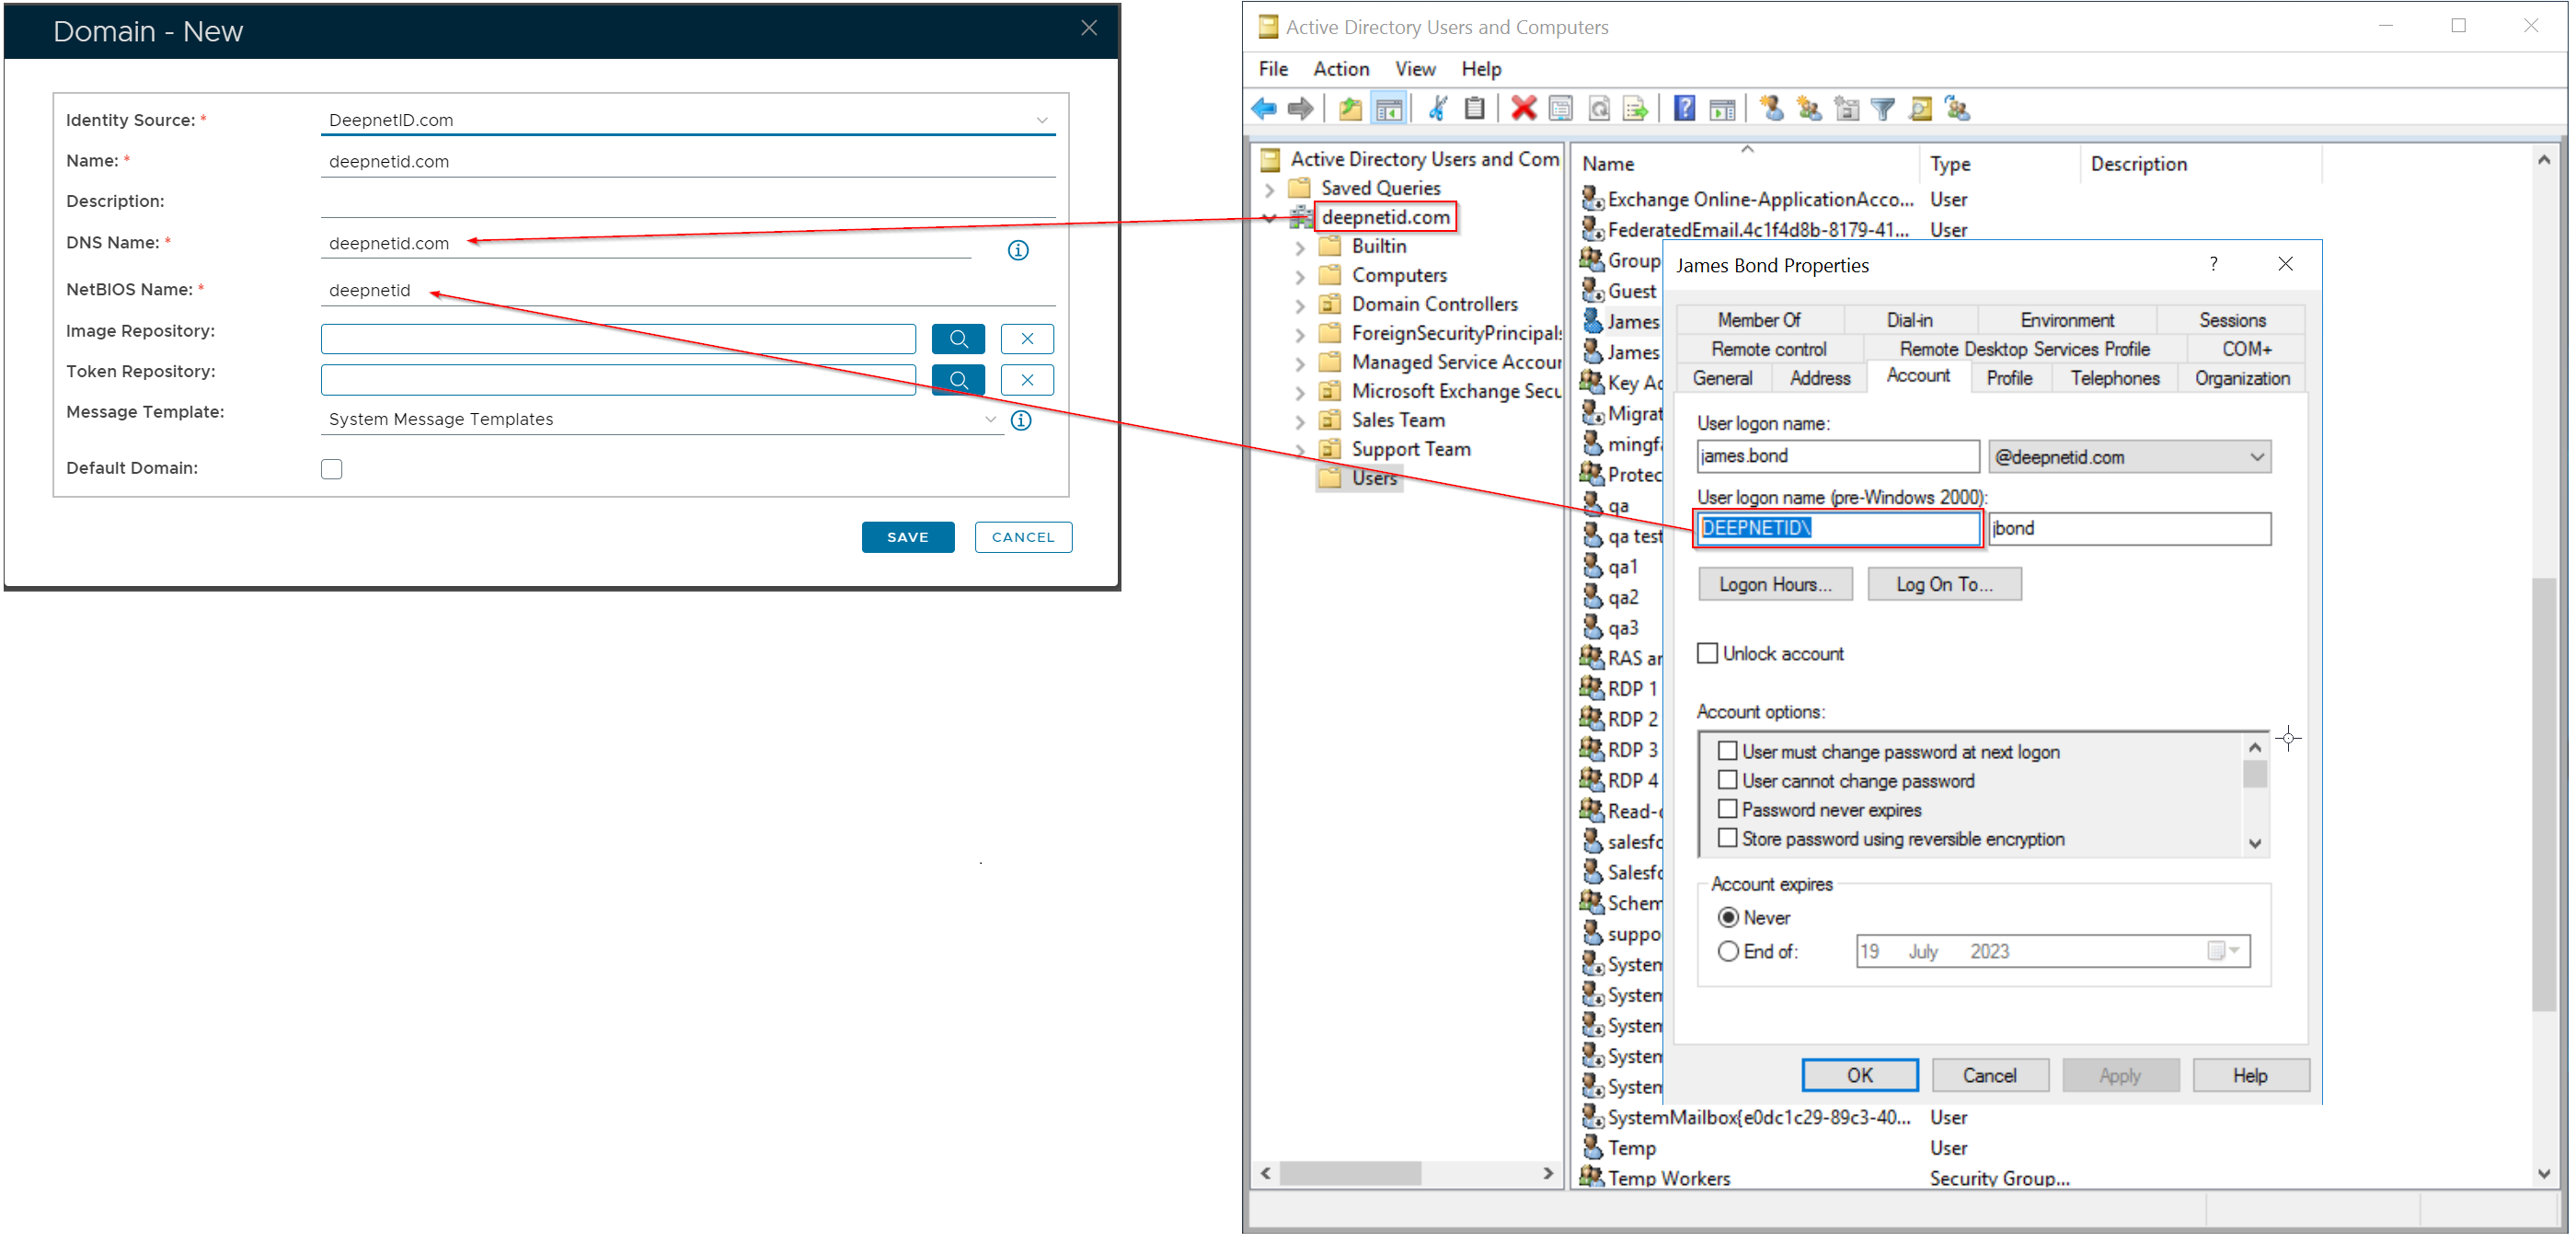This screenshot has height=1242, width=2576.
Task: Check Password never expires option
Action: pos(1727,809)
